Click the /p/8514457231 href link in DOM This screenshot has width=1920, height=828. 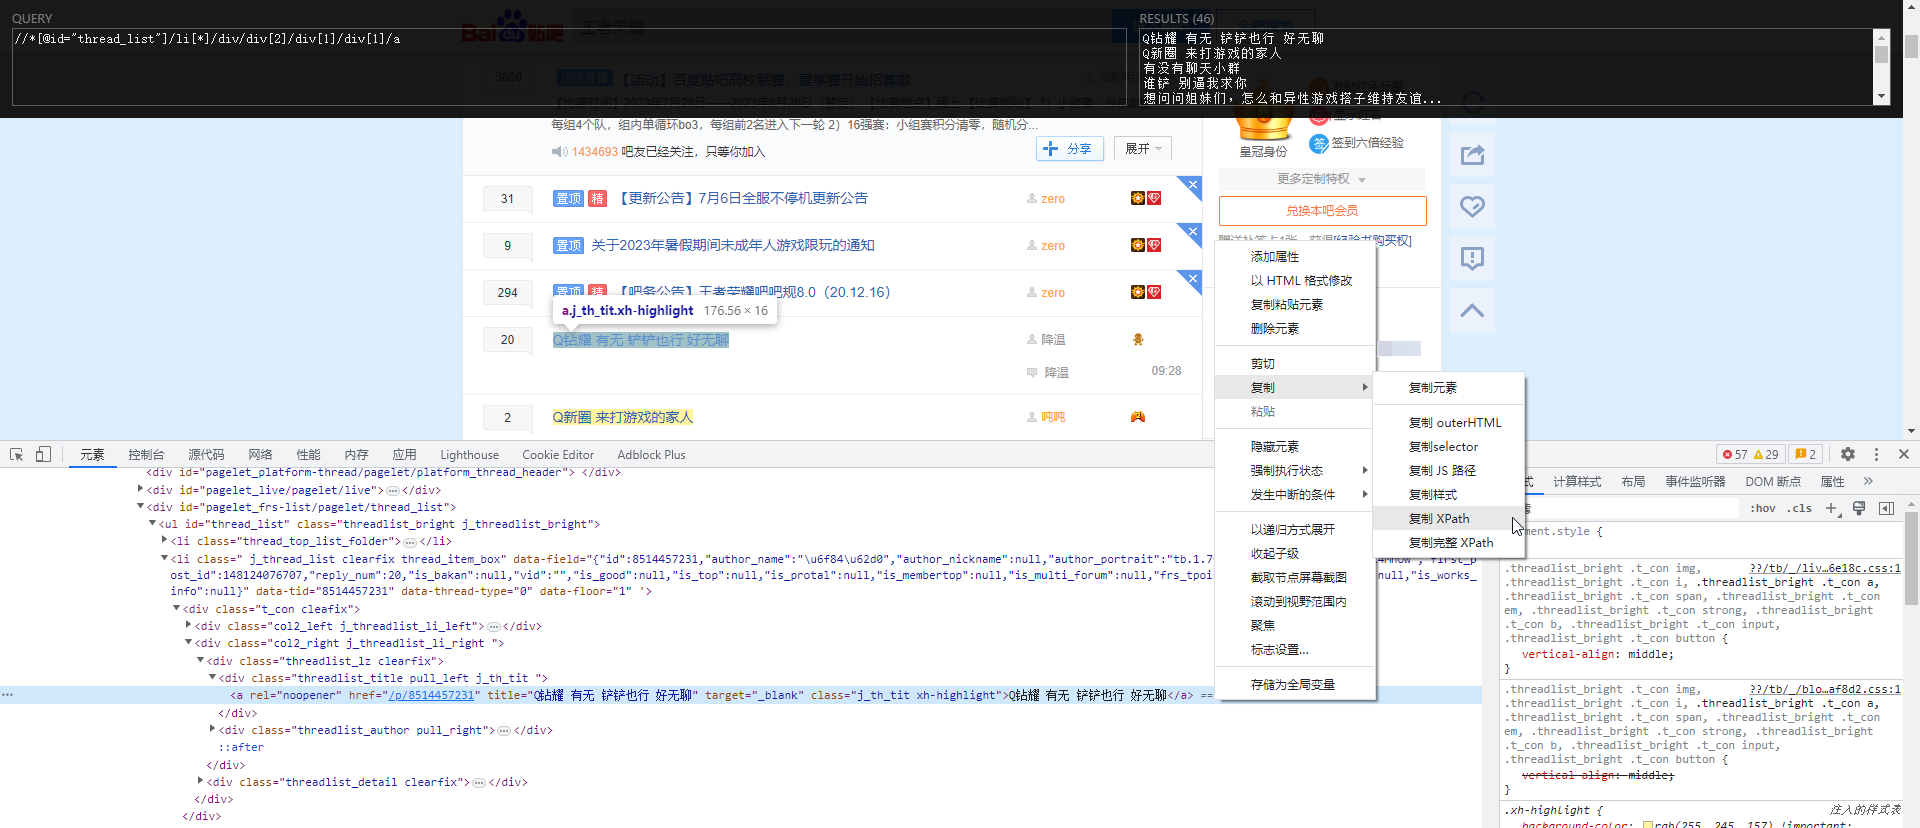431,695
